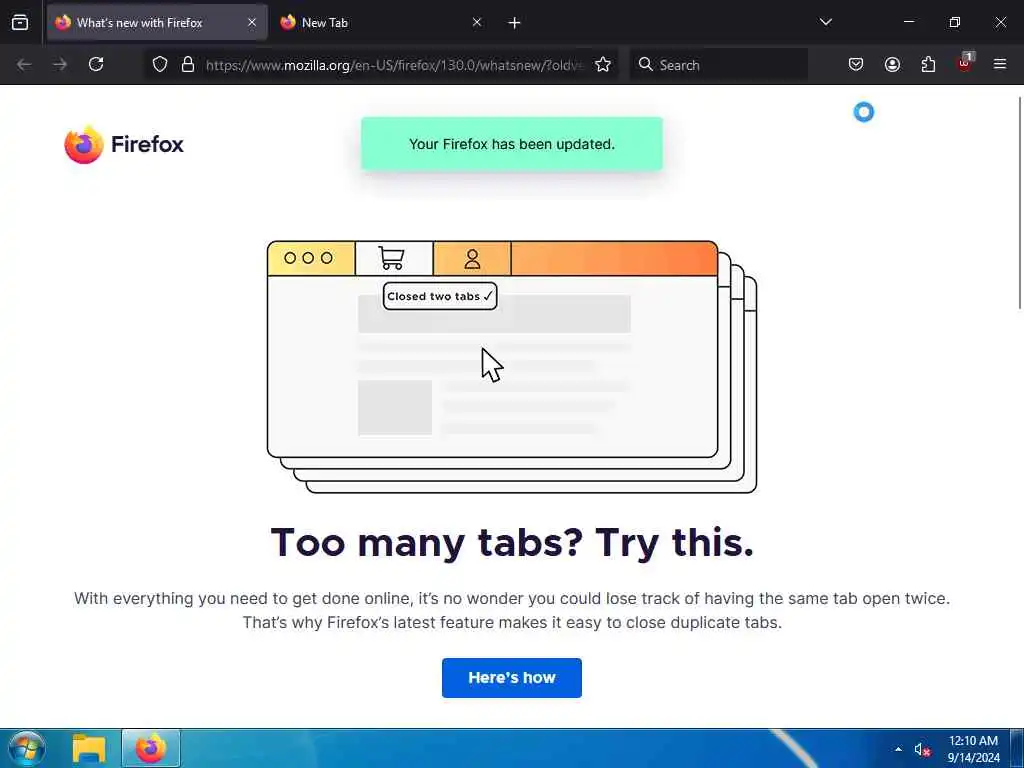This screenshot has height=768, width=1024.
Task: View site security padlock info
Action: pyautogui.click(x=188, y=64)
